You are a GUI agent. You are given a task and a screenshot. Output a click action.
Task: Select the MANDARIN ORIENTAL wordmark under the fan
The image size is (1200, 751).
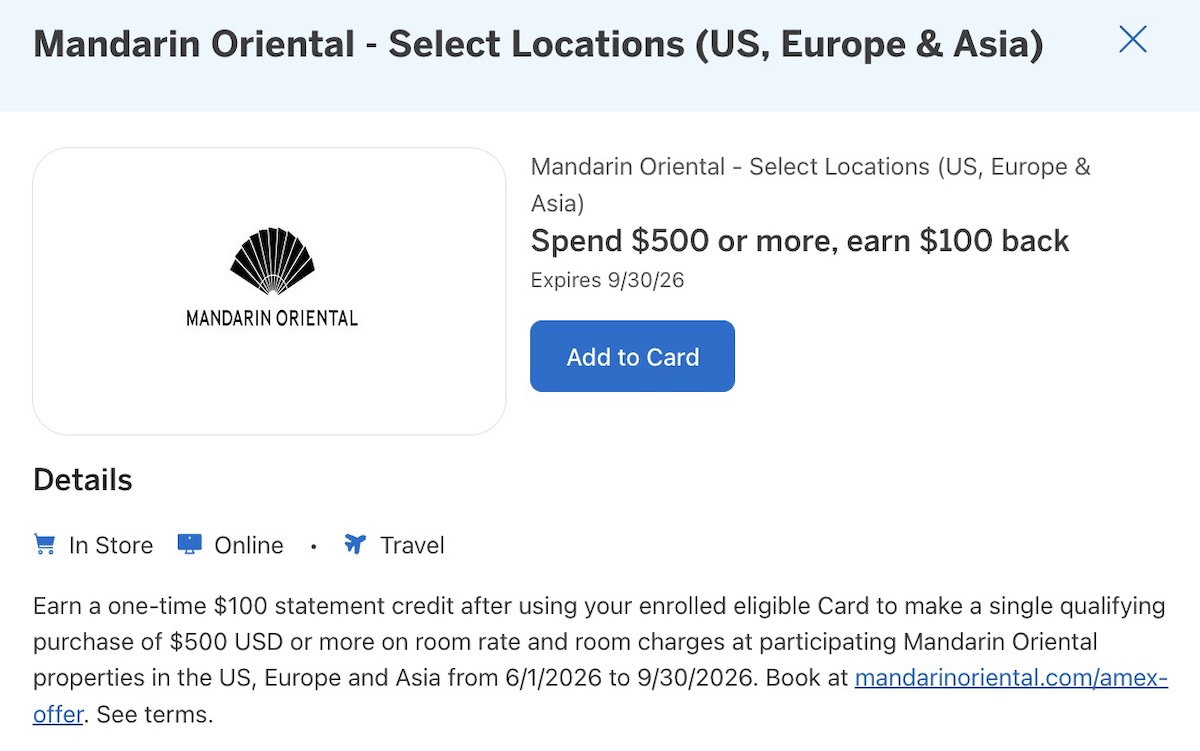pos(272,319)
